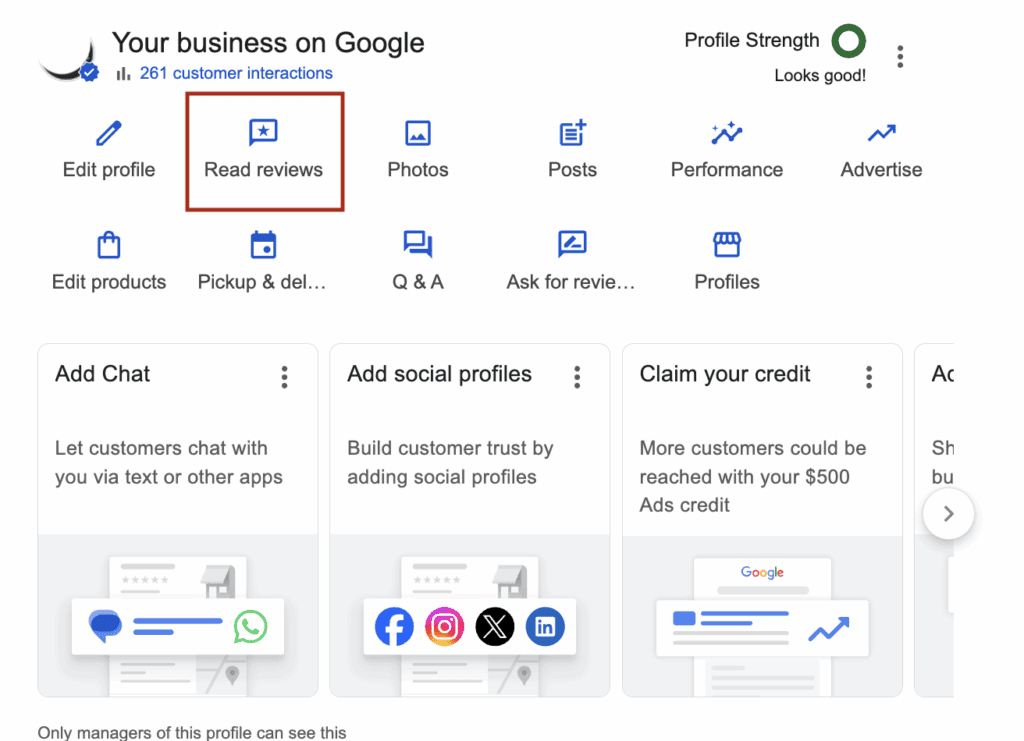Check the Profile Strength progress ring
Image resolution: width=1024 pixels, height=741 pixels.
coord(848,41)
